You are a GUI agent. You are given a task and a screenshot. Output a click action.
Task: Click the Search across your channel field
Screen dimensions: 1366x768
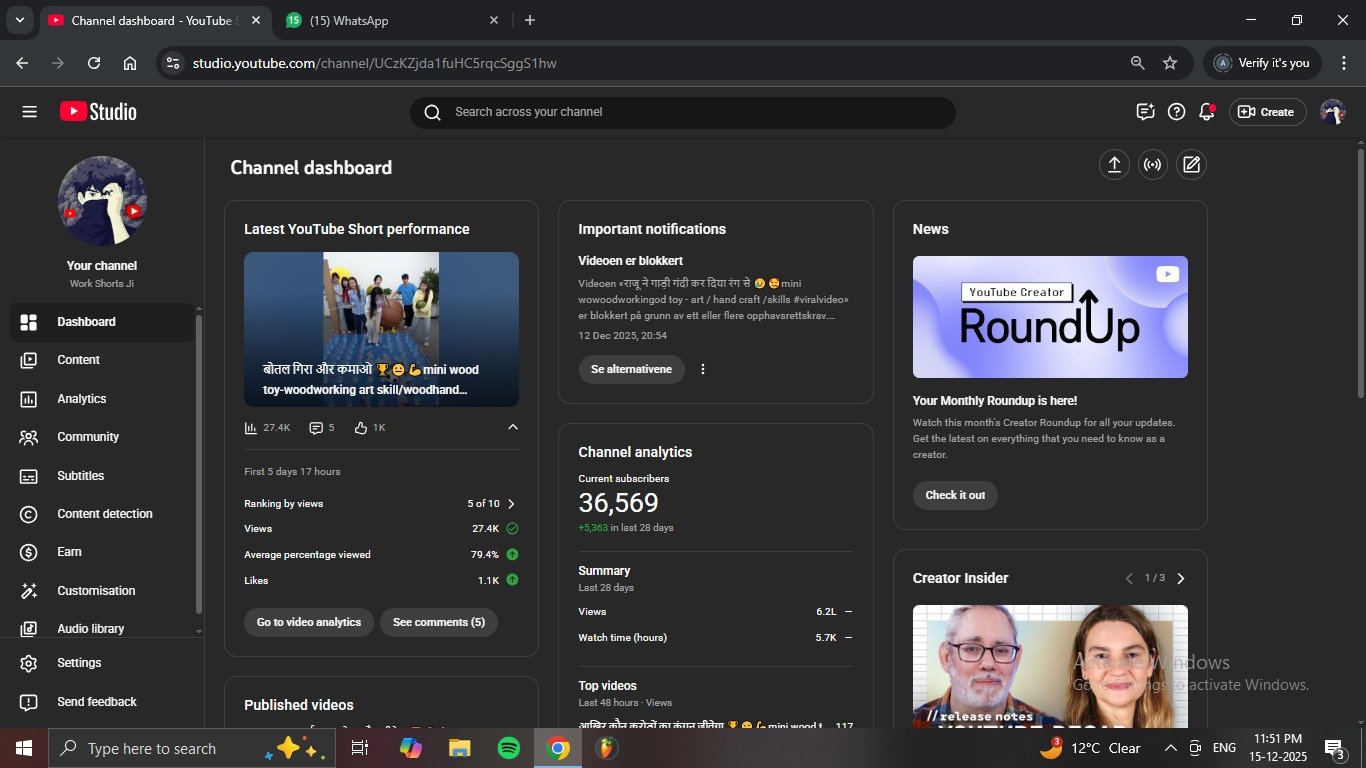682,112
